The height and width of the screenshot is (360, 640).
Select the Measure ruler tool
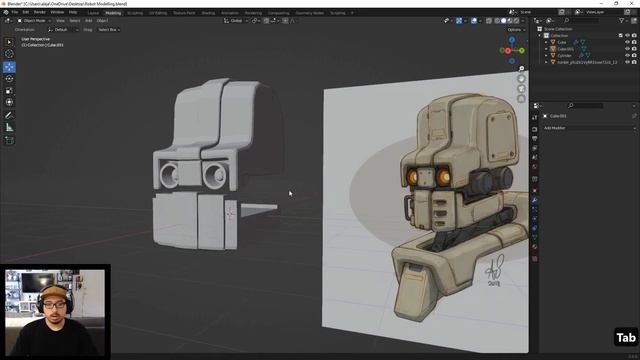click(9, 128)
